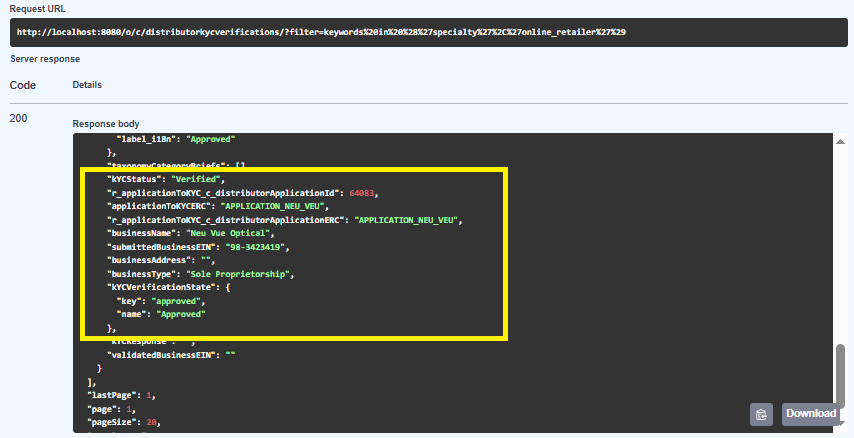This screenshot has width=854, height=438.
Task: Select the "Sole Proprietorship" value
Action: click(237, 274)
